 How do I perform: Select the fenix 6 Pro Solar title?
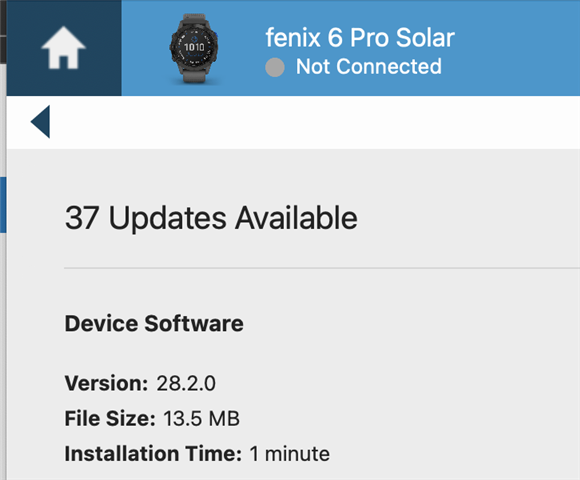click(x=360, y=38)
